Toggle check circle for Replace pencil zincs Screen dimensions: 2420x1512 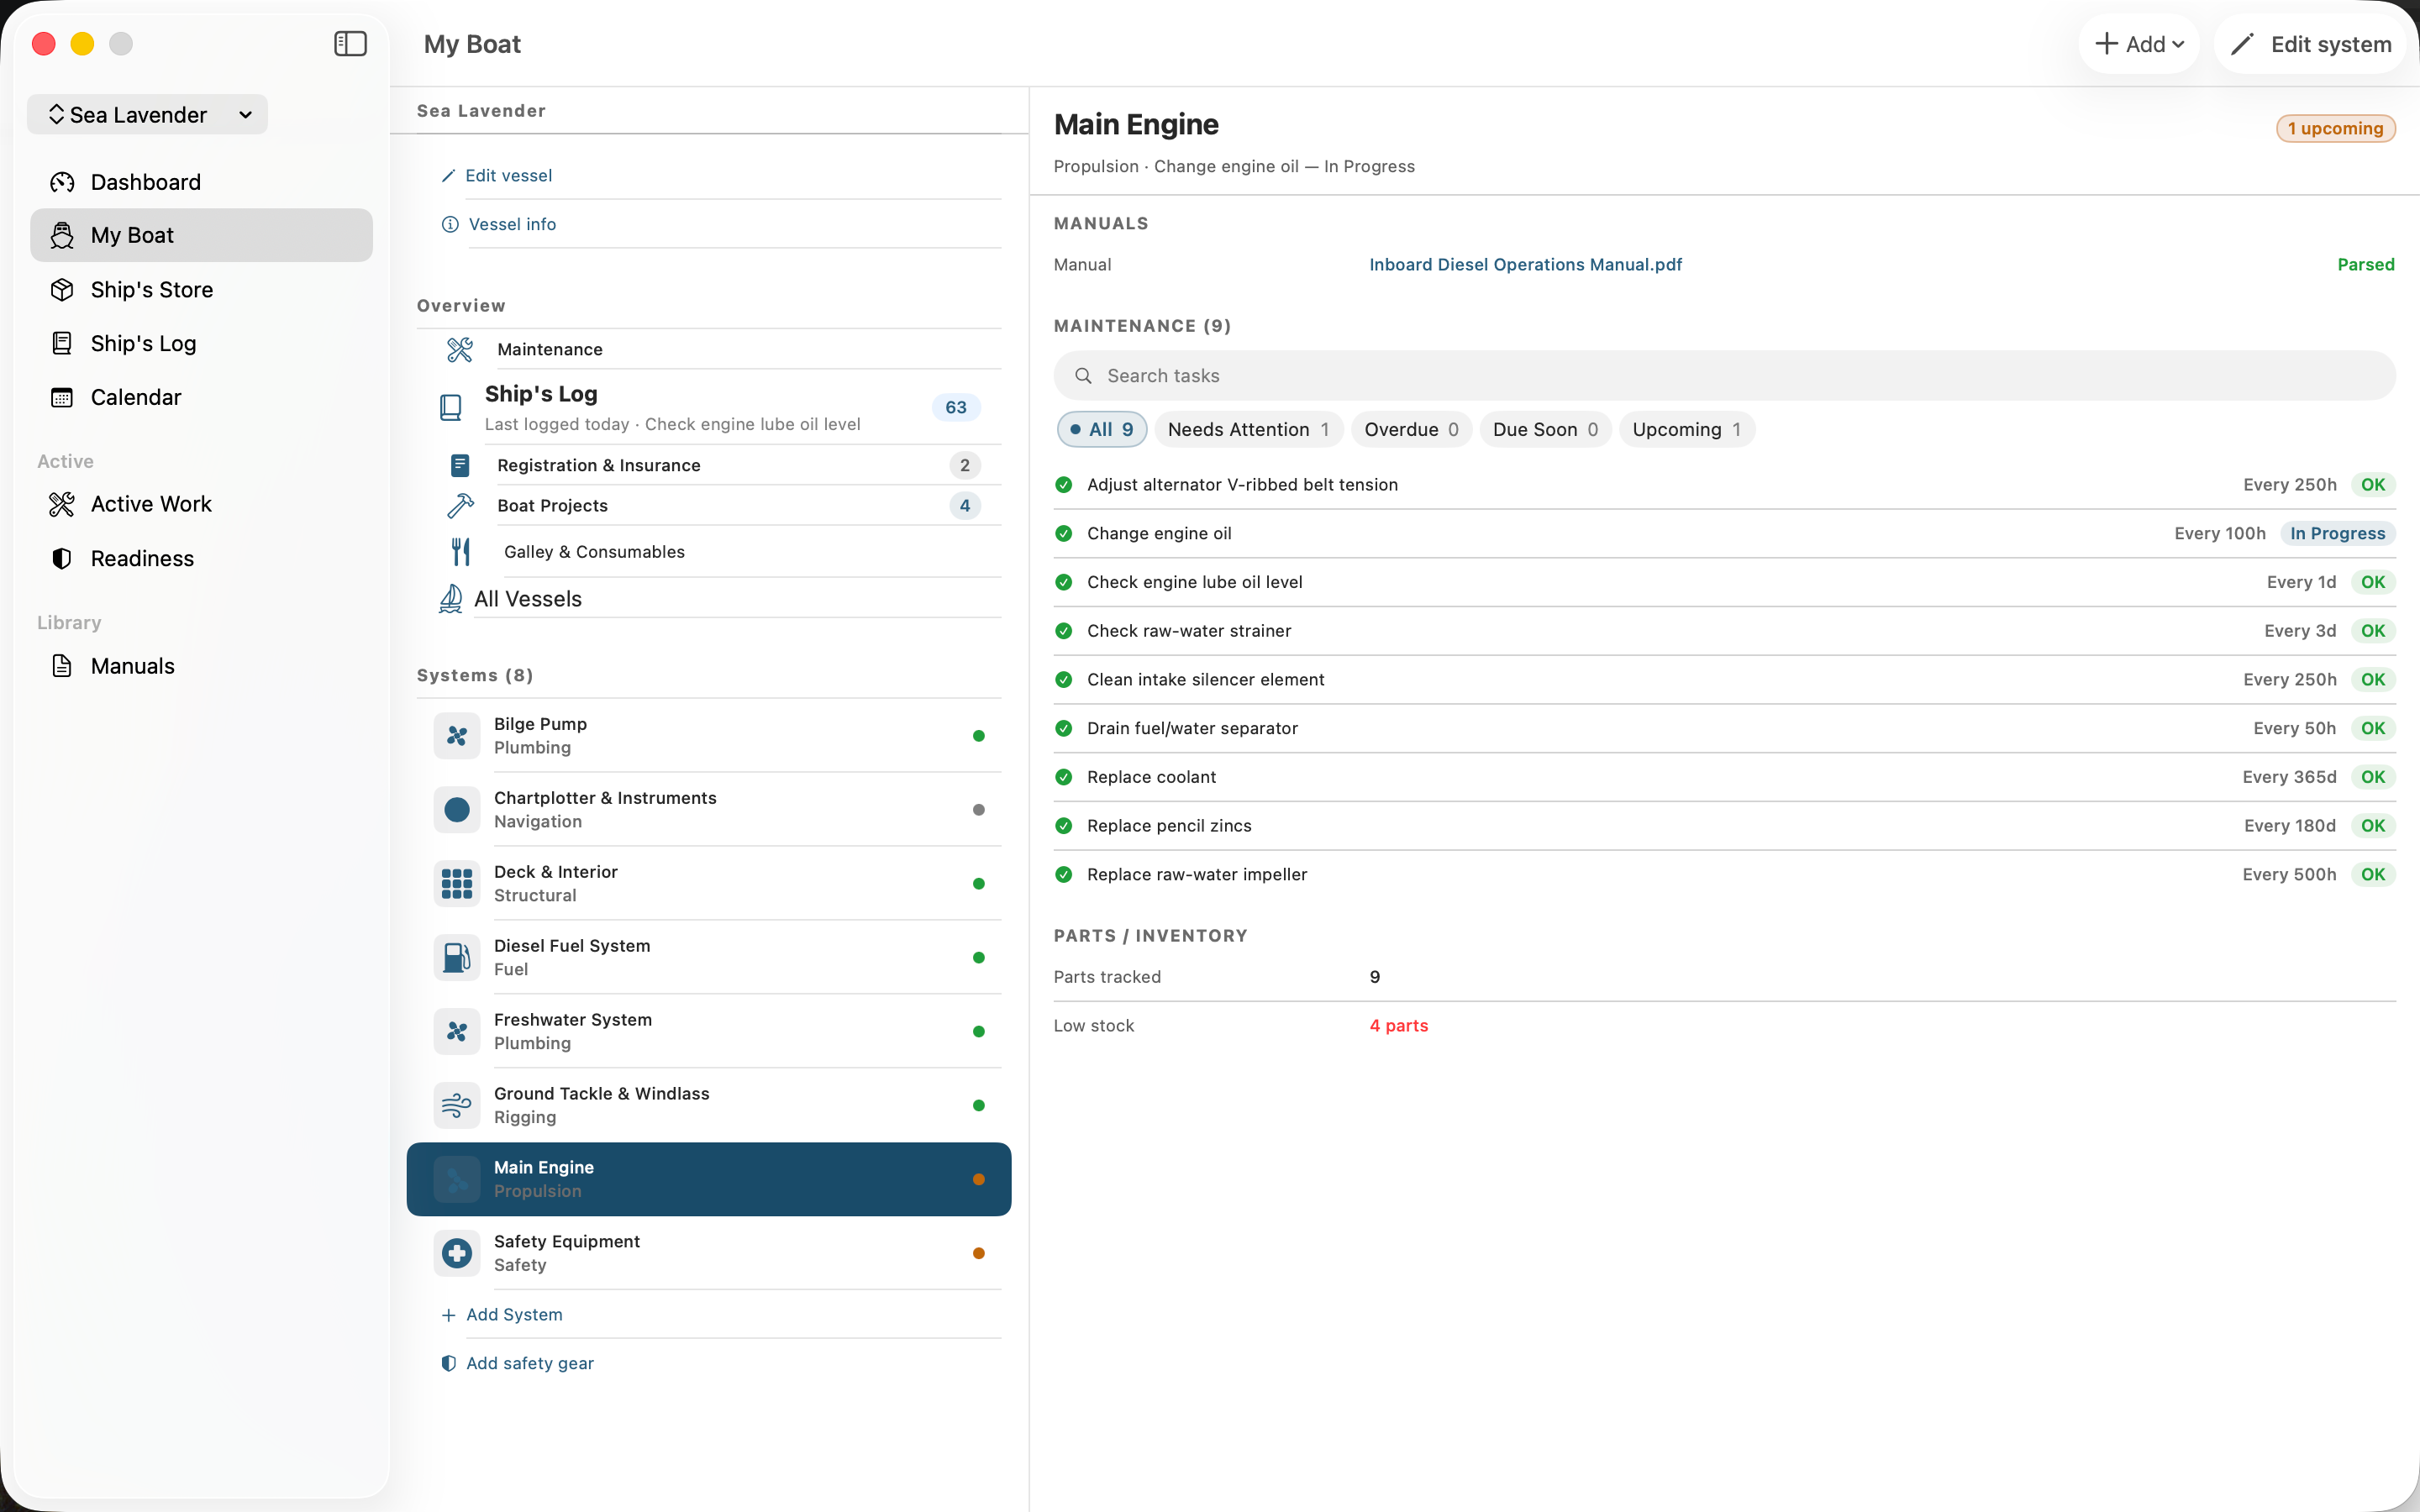point(1064,825)
